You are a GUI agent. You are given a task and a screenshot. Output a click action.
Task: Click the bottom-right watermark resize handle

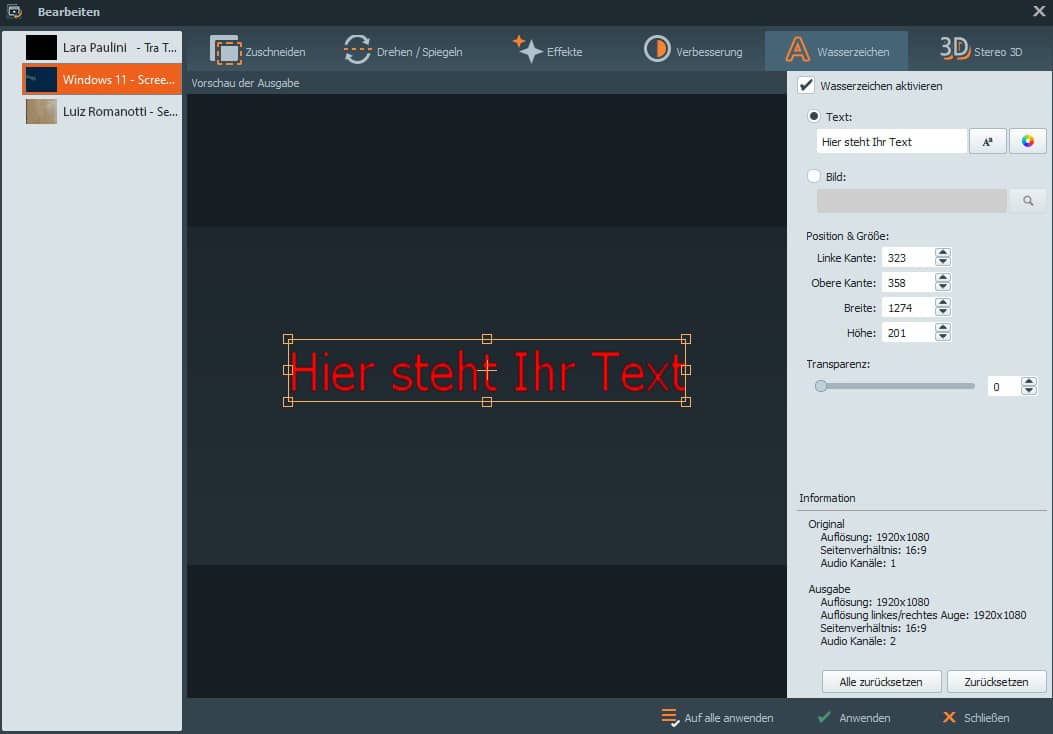pyautogui.click(x=686, y=402)
